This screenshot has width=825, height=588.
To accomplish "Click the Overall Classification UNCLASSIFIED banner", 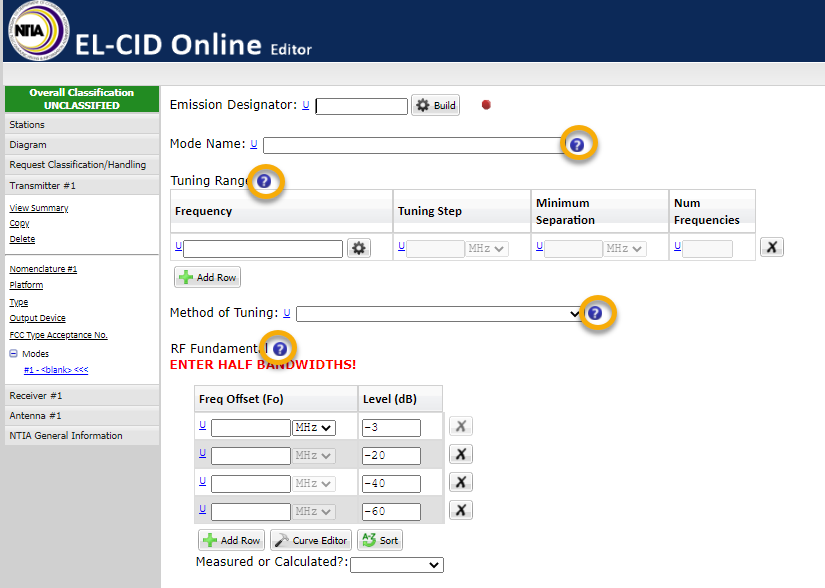I will click(82, 99).
